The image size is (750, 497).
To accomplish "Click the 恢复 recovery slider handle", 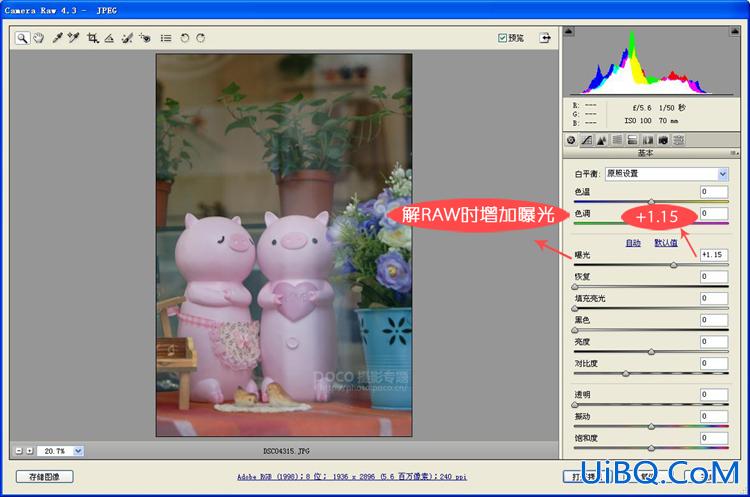I will (x=575, y=287).
